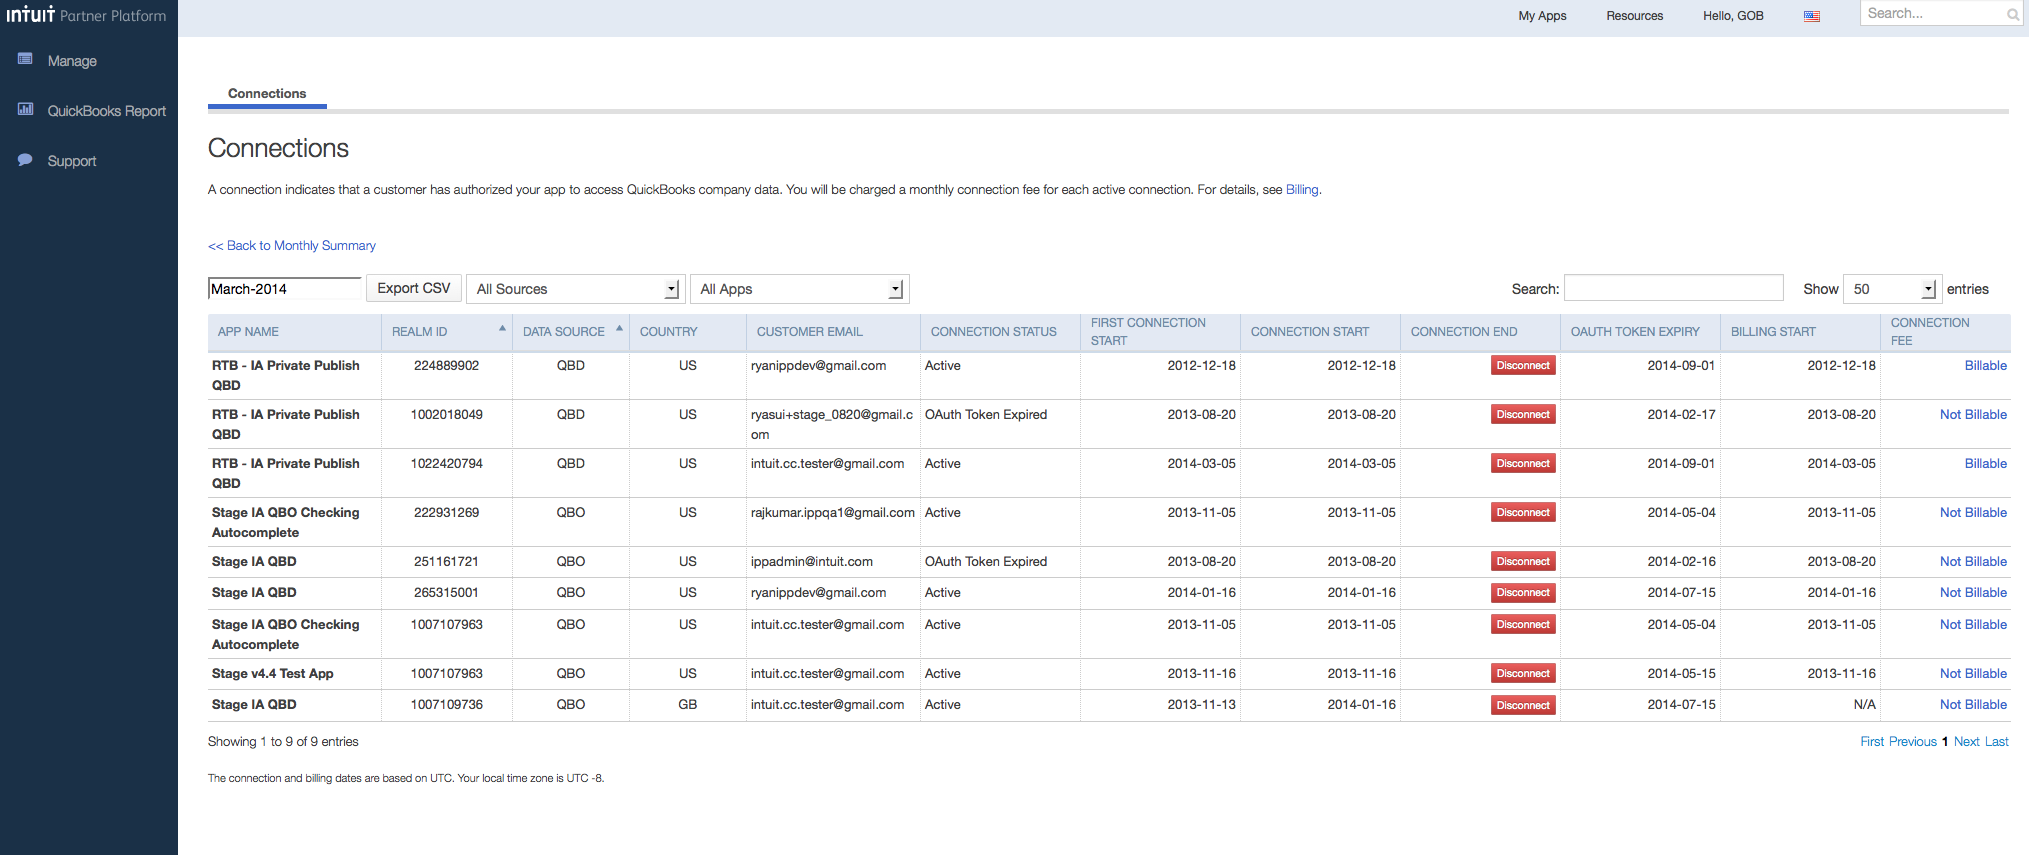Click QuickBooks Report in the sidebar

tap(107, 111)
